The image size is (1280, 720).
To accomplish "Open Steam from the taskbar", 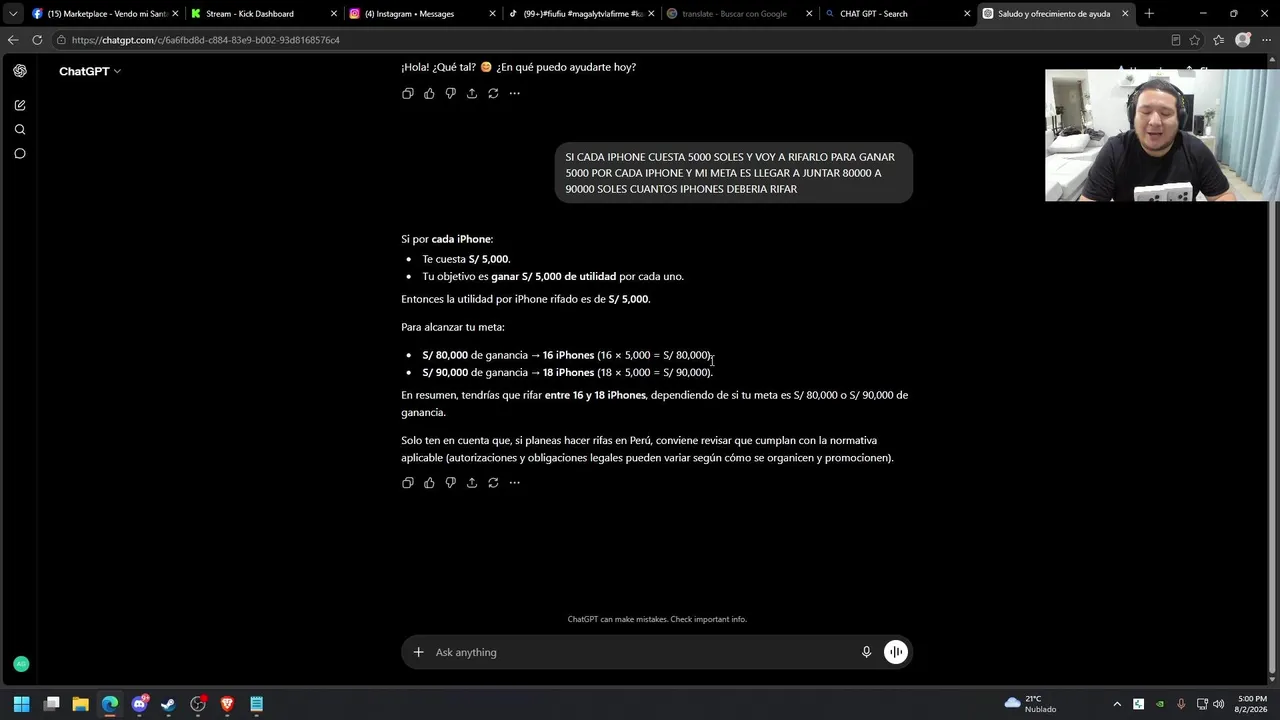I will 168,704.
